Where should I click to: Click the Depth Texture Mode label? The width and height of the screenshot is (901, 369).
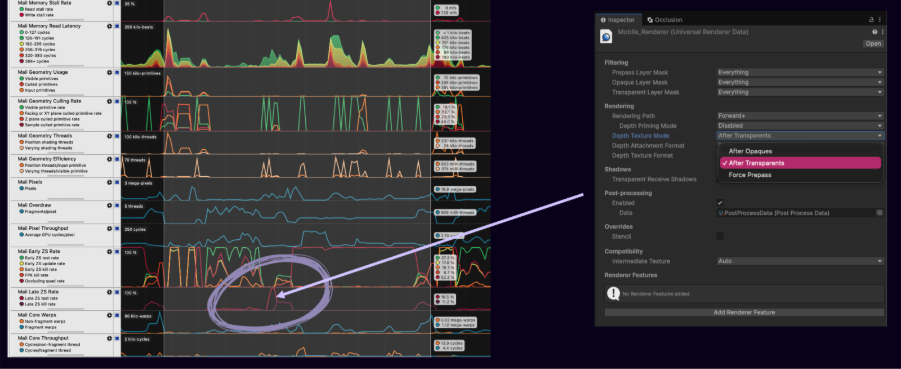point(641,136)
